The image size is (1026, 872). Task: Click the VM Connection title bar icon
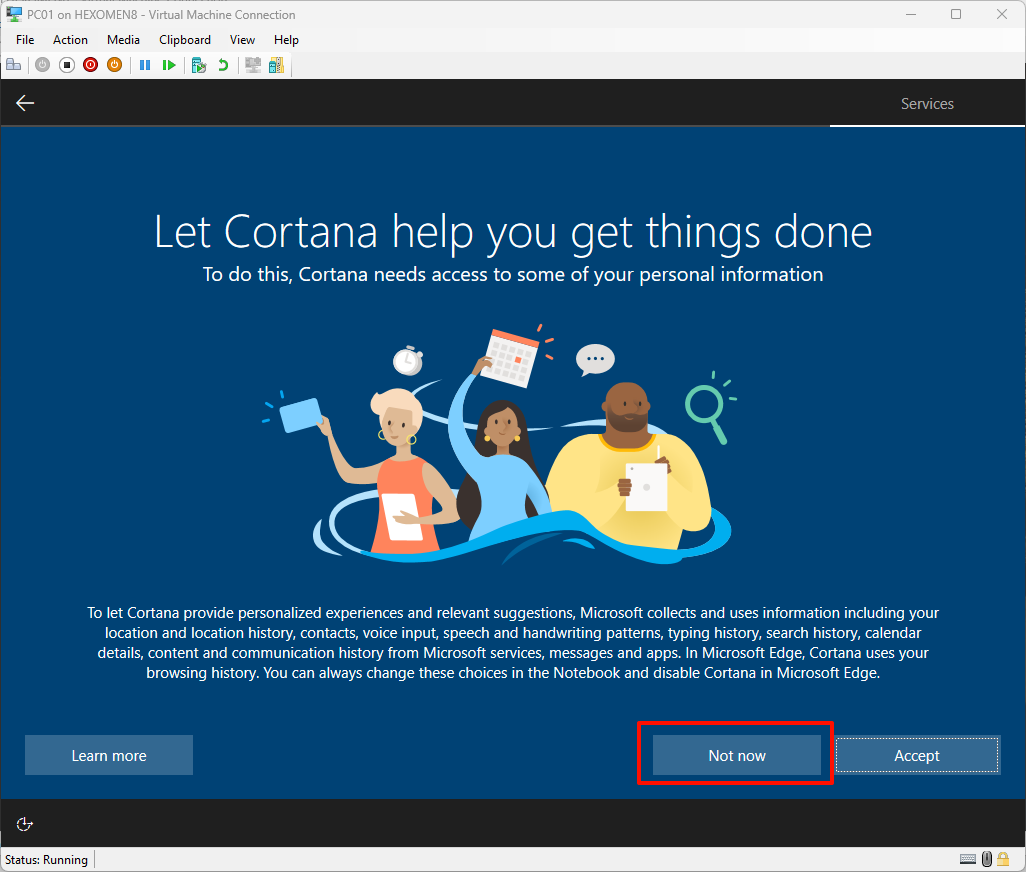click(x=14, y=14)
